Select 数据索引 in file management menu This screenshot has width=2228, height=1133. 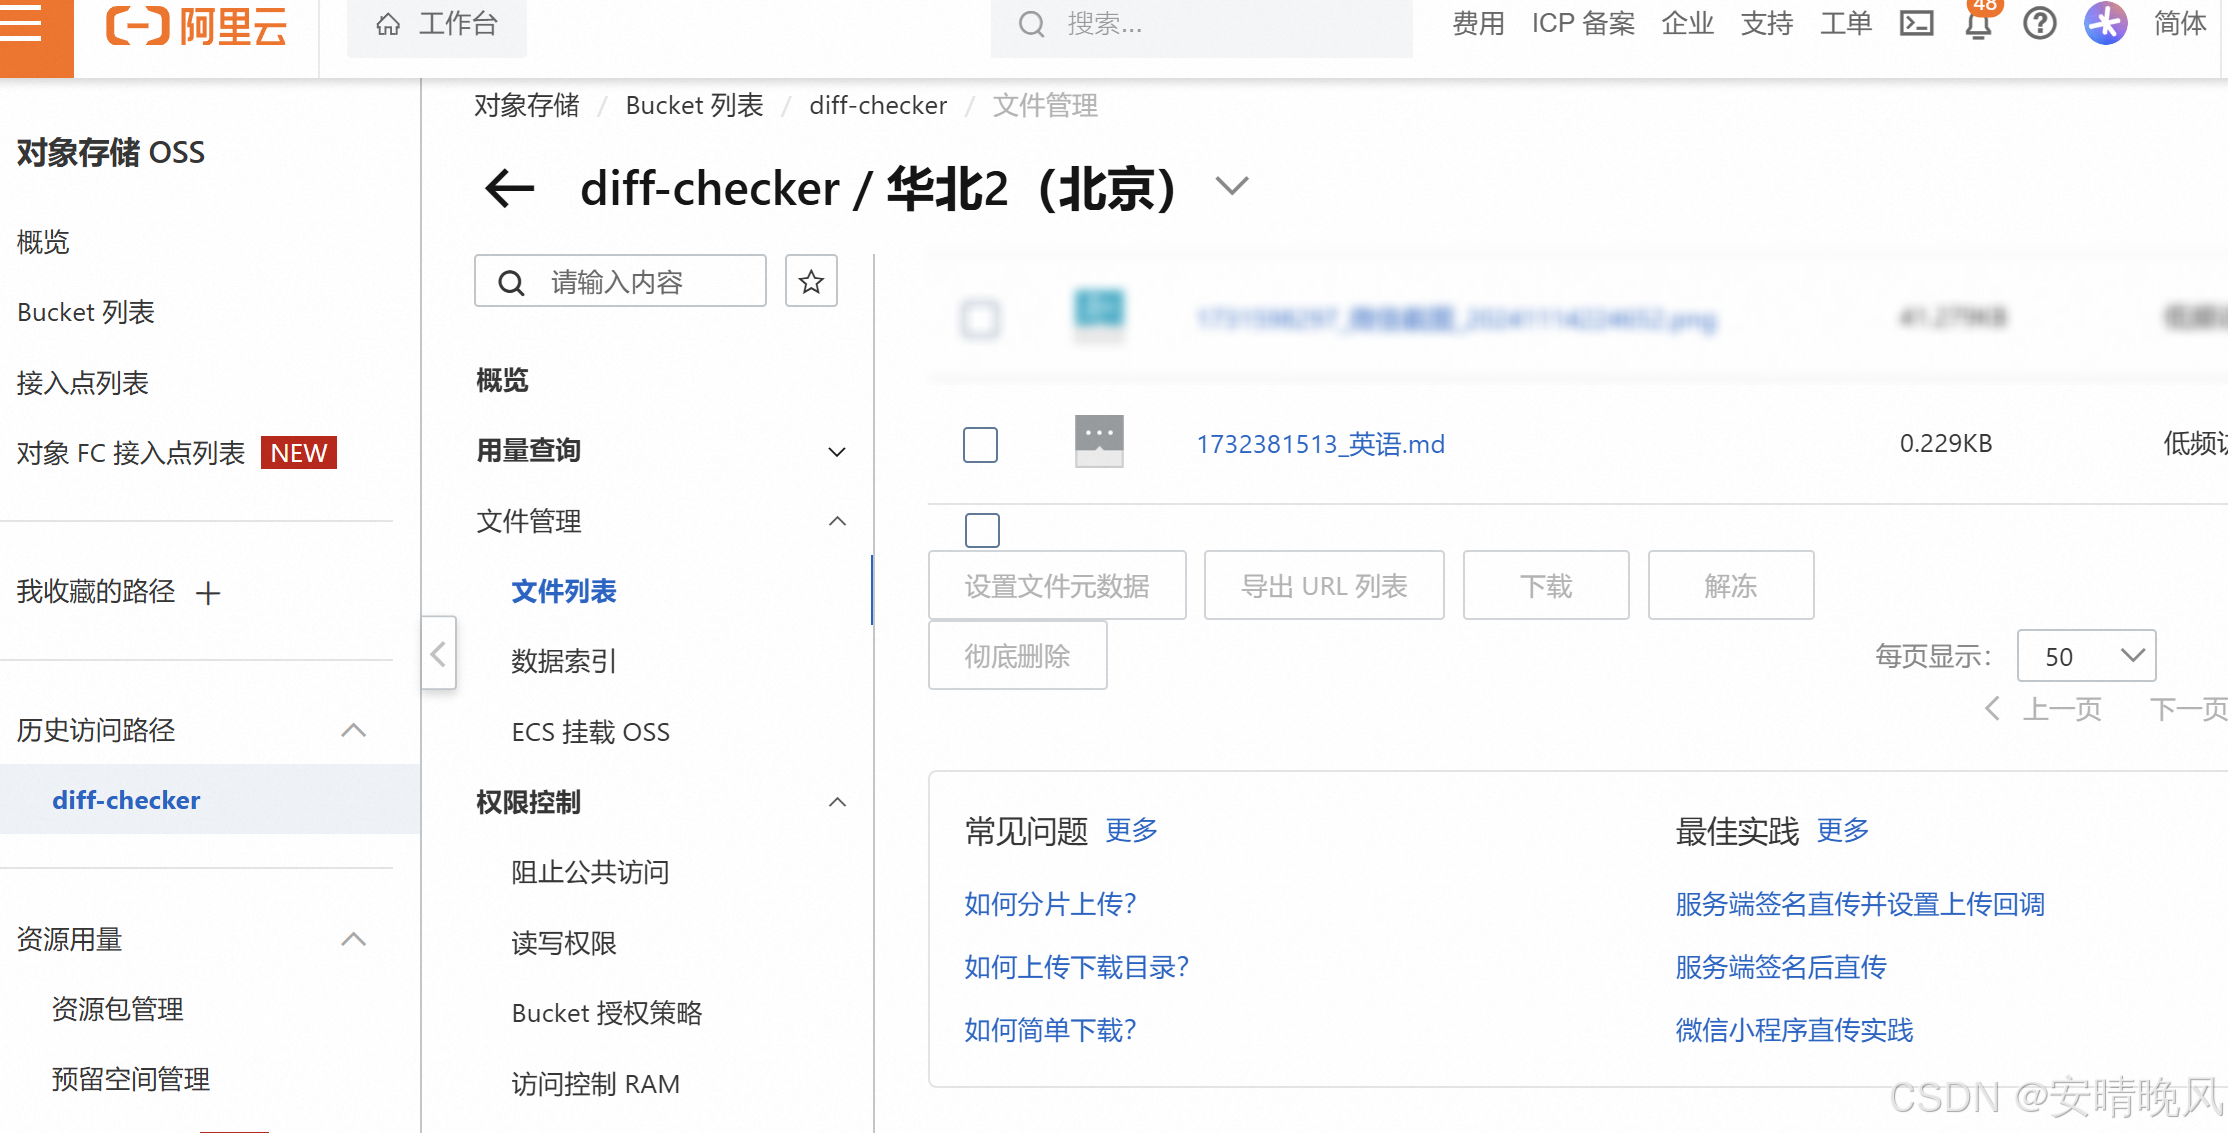tap(564, 661)
